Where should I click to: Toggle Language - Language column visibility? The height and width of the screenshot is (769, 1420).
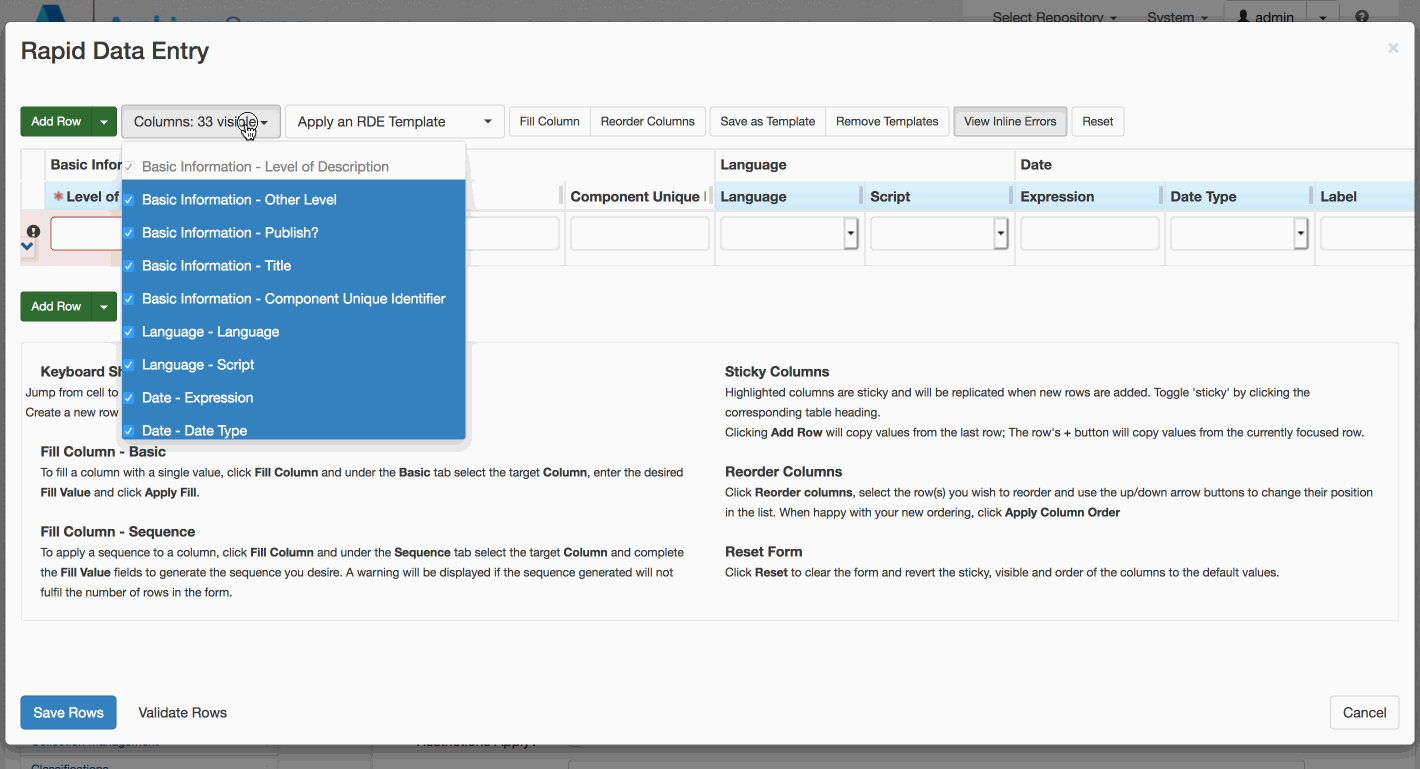(293, 331)
